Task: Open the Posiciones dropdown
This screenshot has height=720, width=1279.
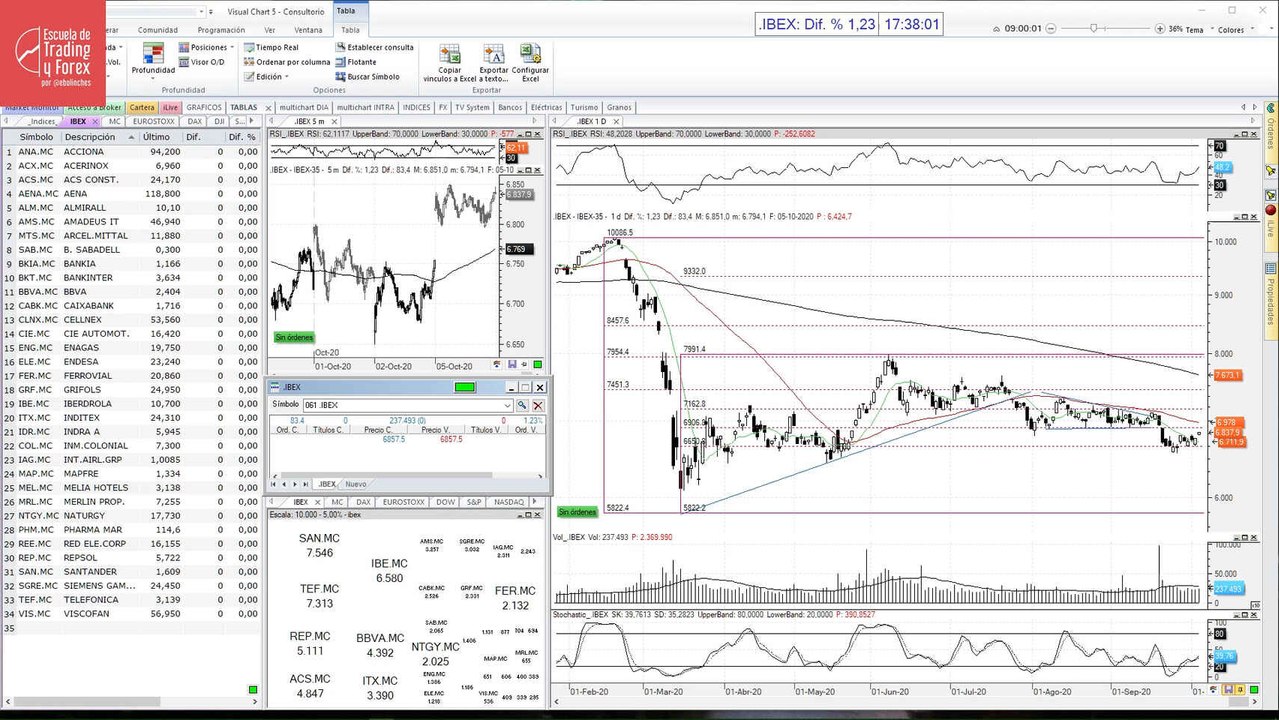Action: coord(206,47)
